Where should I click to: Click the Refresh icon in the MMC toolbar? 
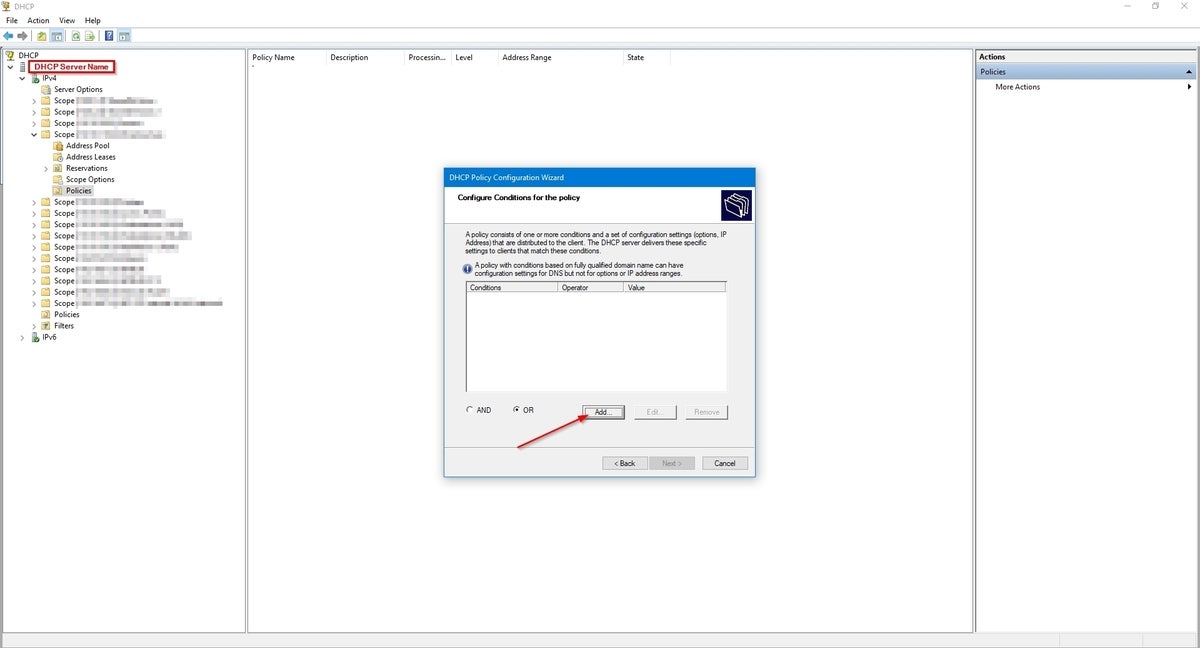point(75,36)
